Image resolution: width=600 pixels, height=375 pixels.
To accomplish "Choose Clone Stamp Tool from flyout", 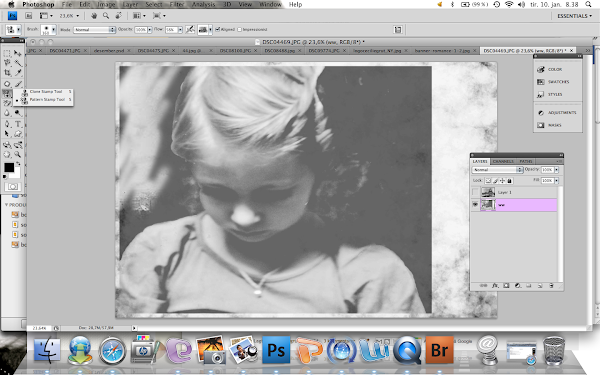I will 46,92.
